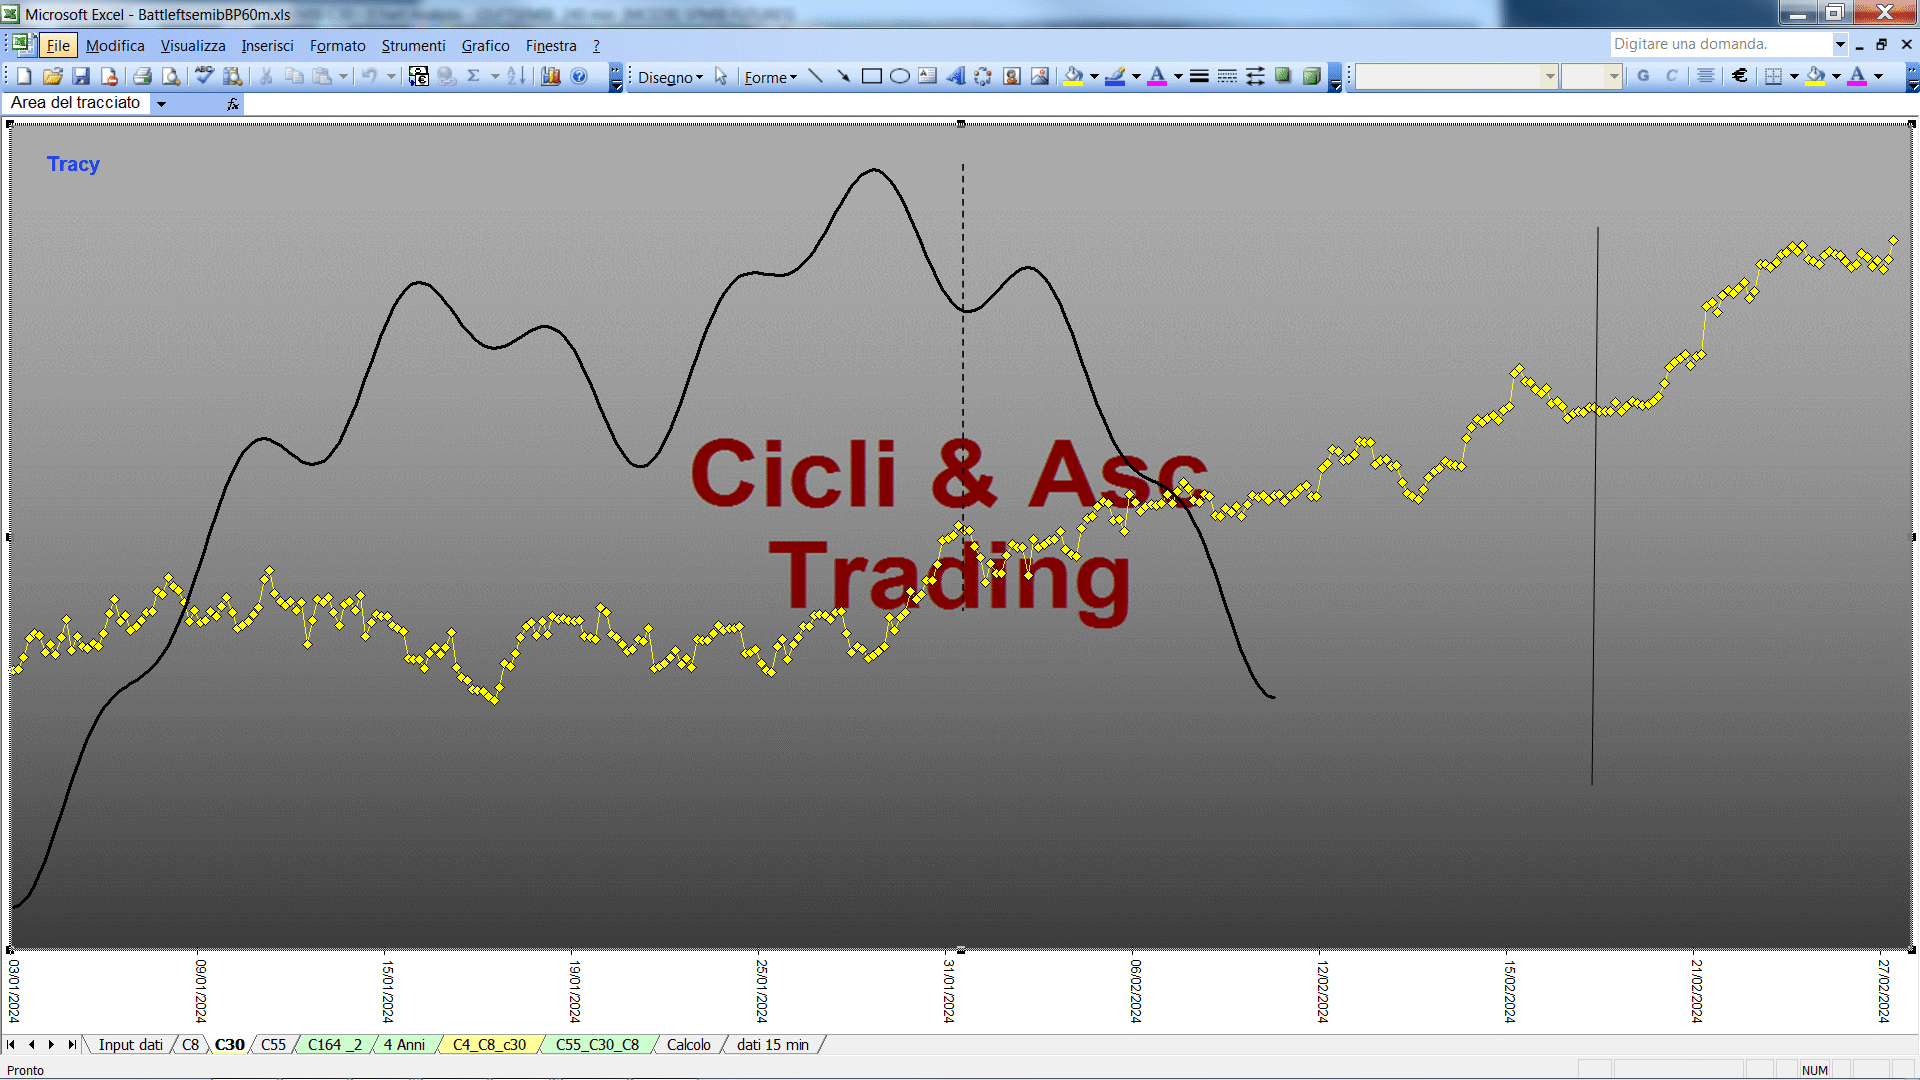Open a file using the Open folder icon
Screen dimensions: 1920x1080
53,76
